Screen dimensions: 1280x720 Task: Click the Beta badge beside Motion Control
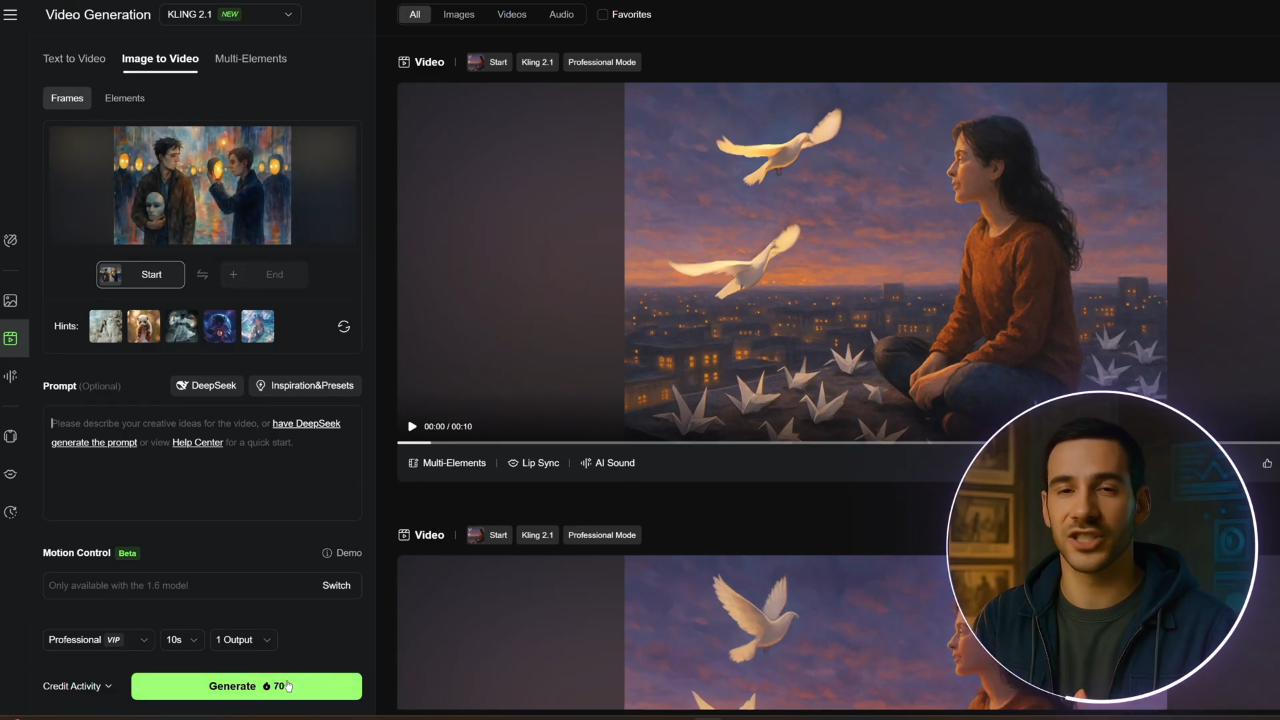[x=127, y=553]
